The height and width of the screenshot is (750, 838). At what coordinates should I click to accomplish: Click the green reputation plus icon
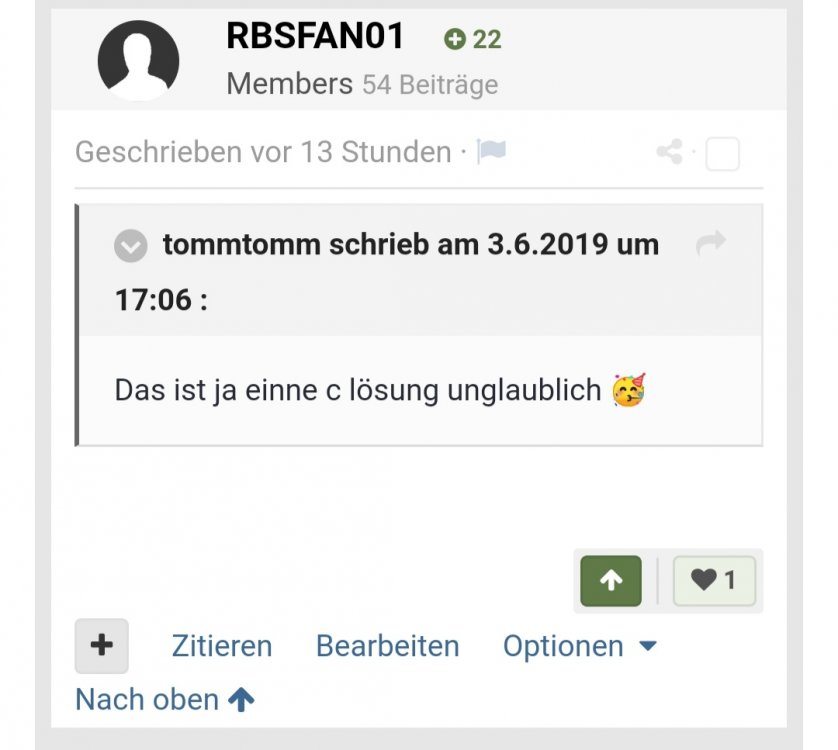455,39
